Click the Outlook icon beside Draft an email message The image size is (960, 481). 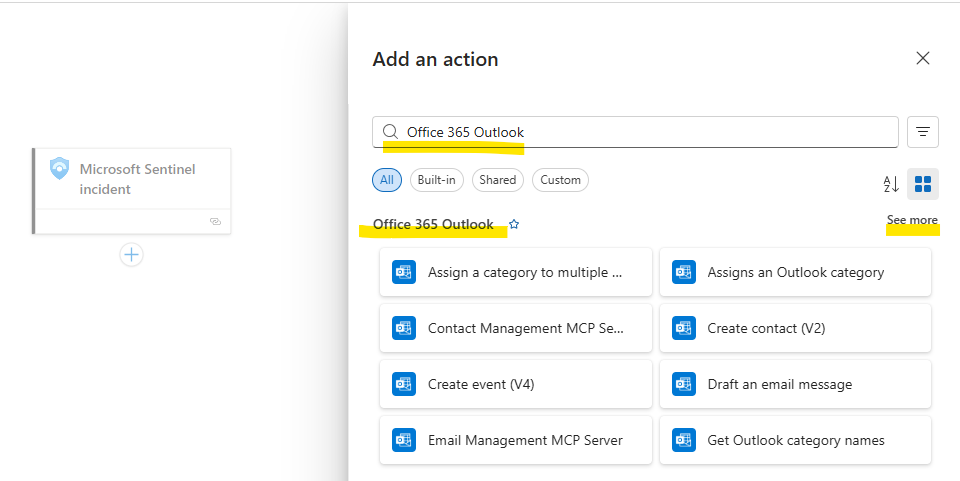684,384
